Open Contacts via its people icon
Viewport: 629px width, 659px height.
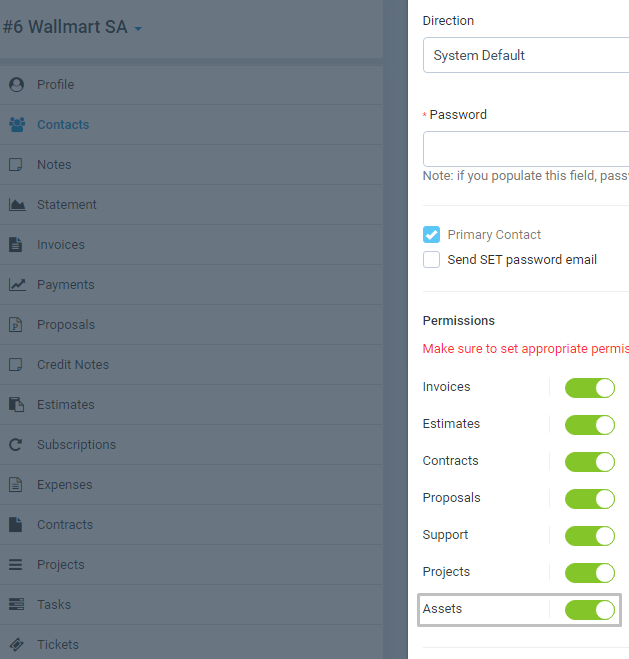[x=17, y=124]
